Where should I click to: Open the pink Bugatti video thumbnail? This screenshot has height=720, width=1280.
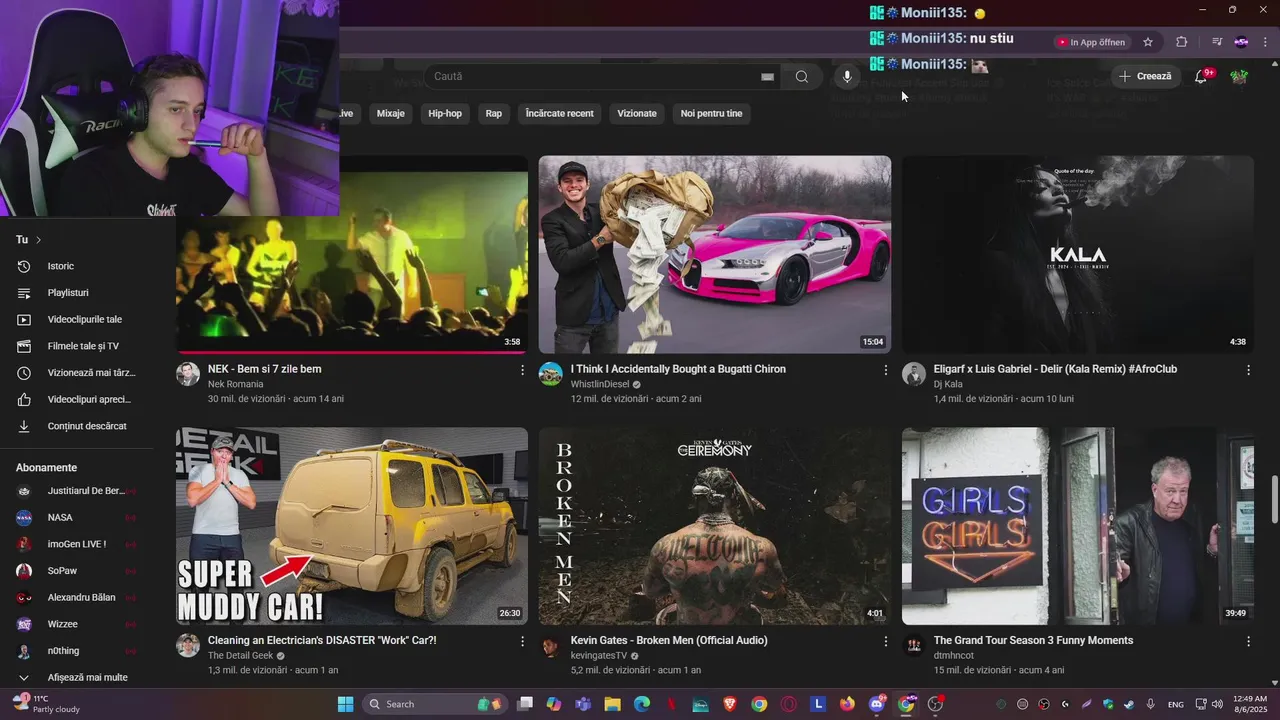point(715,254)
